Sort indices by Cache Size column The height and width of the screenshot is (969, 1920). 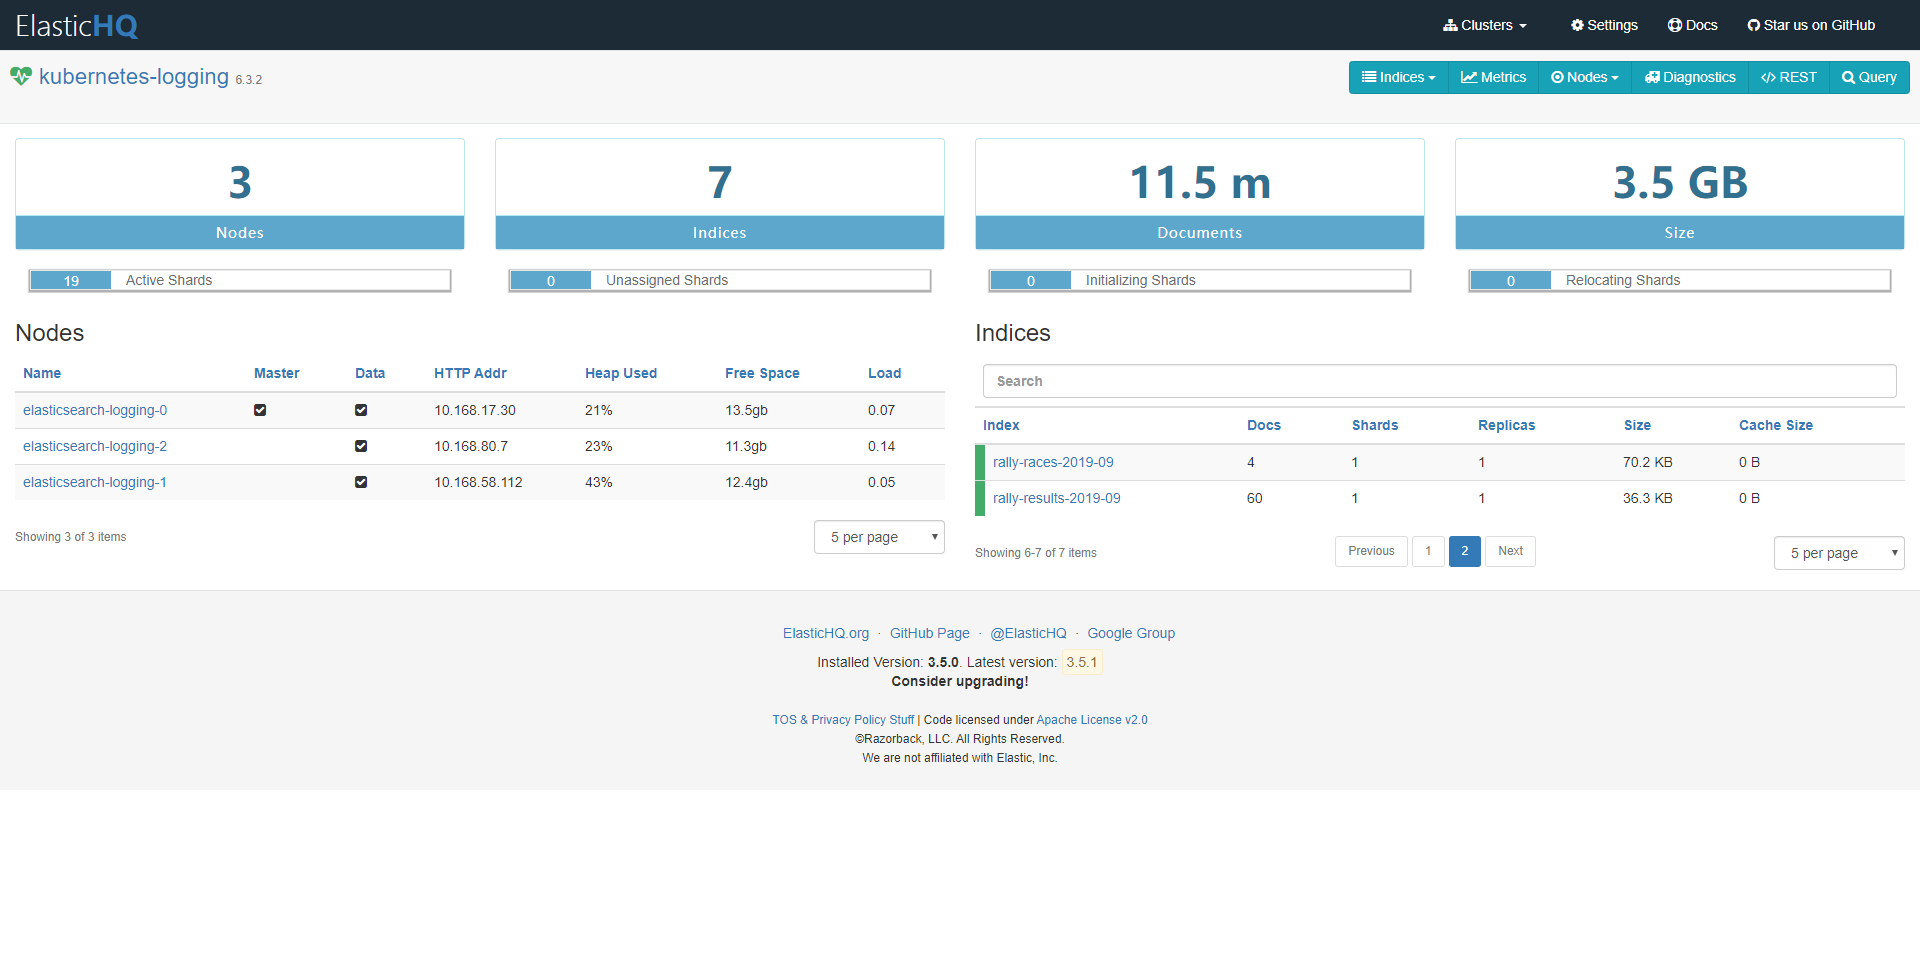click(x=1776, y=425)
